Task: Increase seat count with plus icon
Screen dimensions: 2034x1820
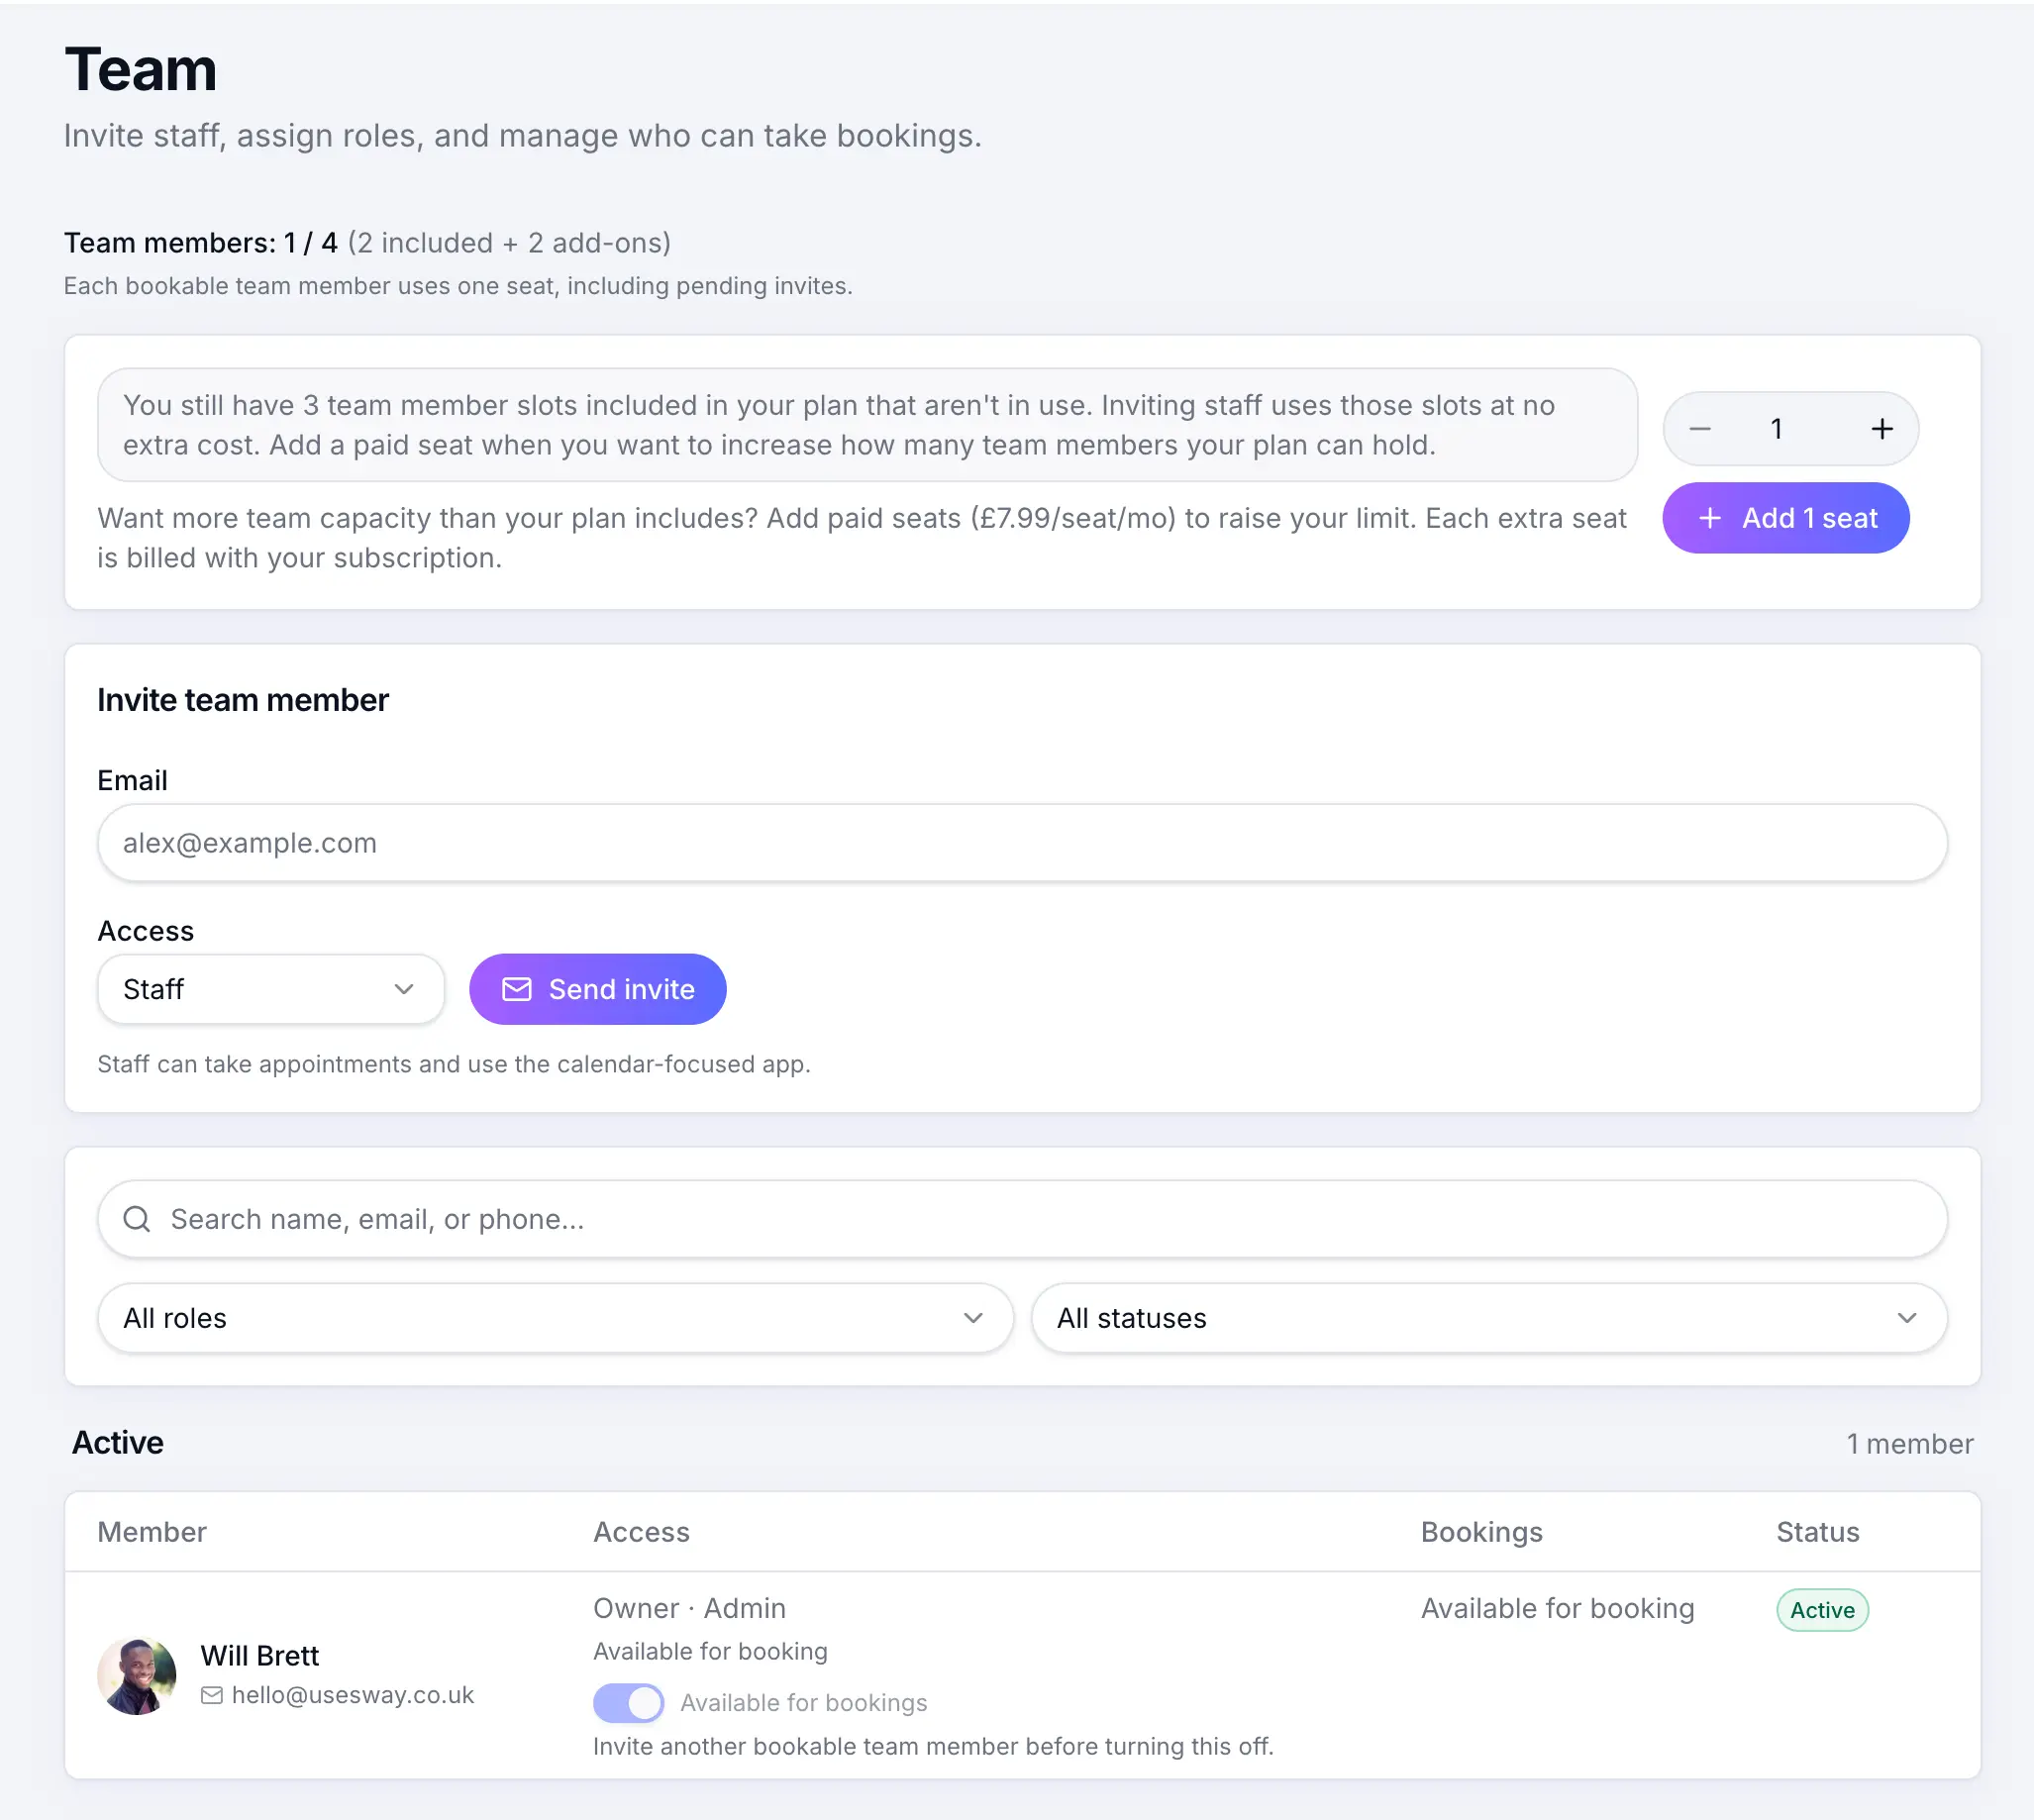Action: click(1882, 429)
